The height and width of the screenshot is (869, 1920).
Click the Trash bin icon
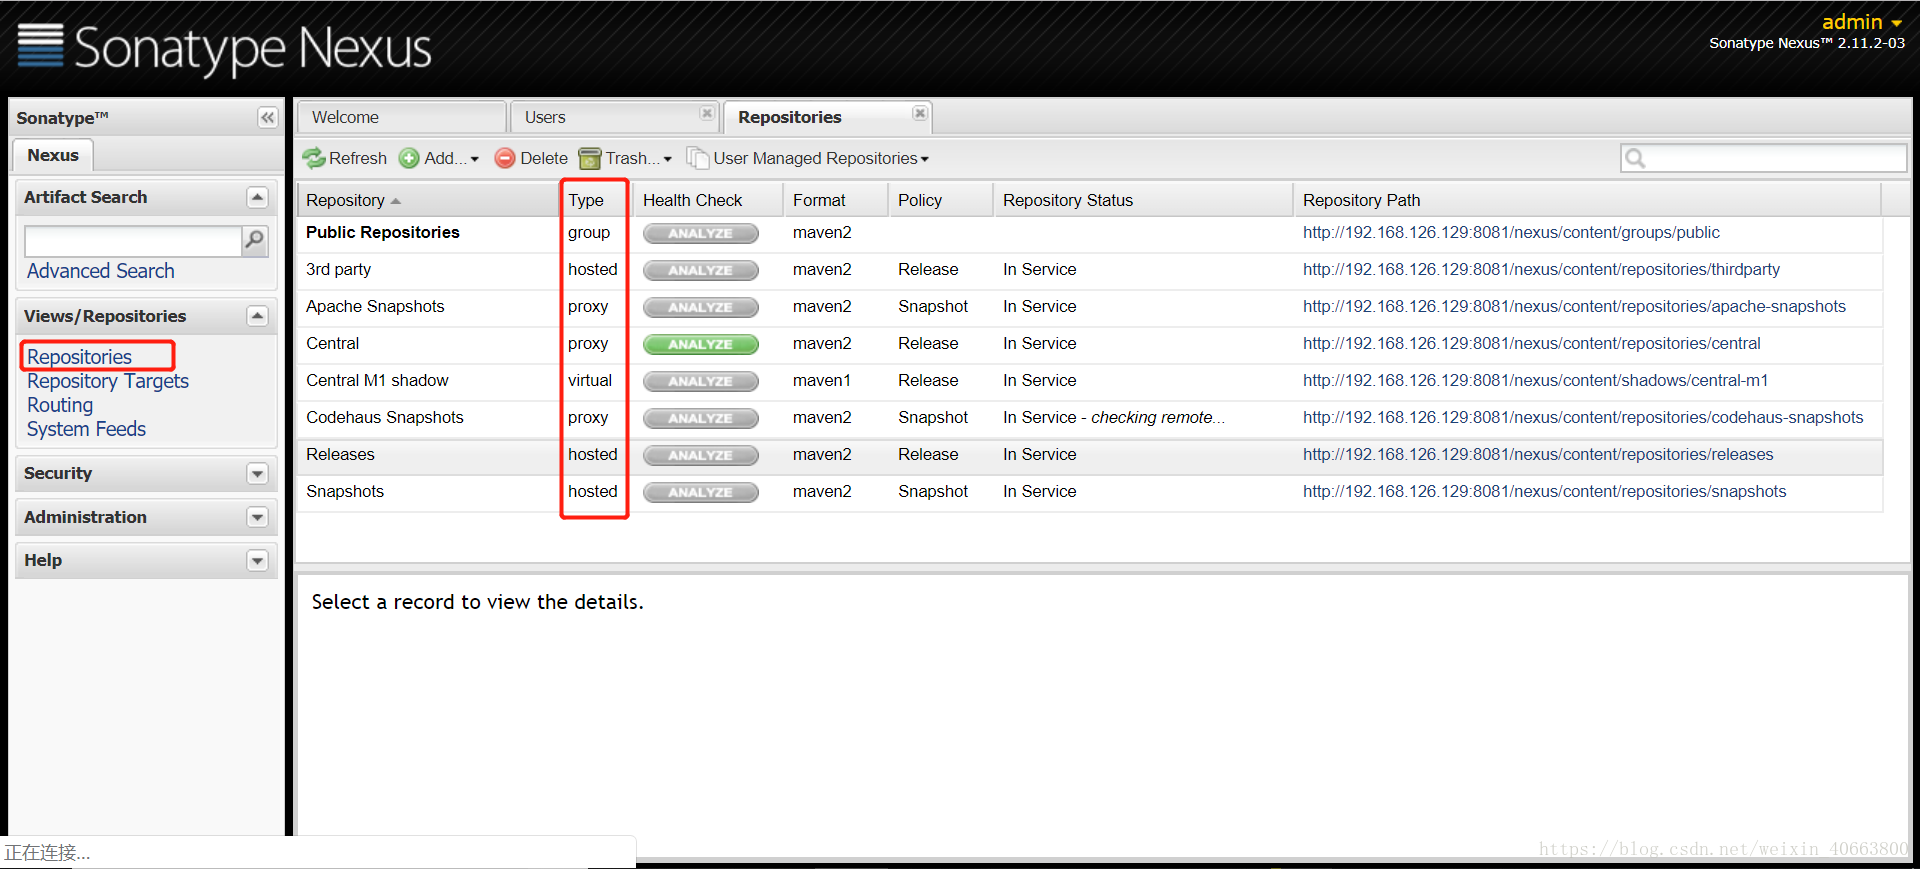(590, 158)
